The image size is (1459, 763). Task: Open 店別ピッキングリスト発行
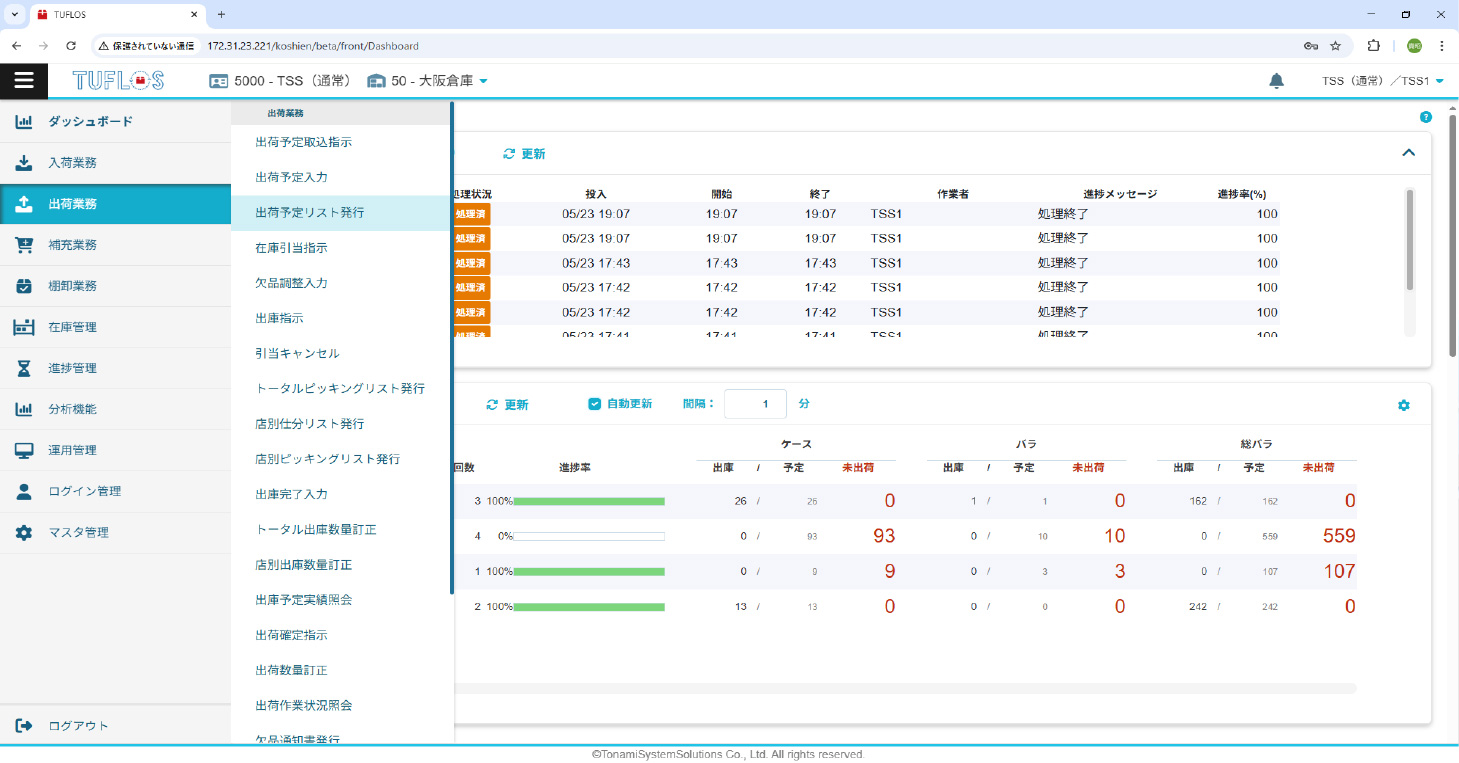pyautogui.click(x=328, y=459)
